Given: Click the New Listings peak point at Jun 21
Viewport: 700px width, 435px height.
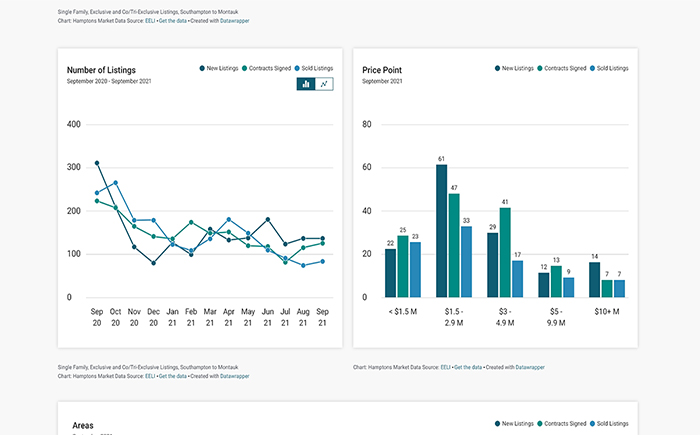Looking at the screenshot, I should tap(268, 219).
